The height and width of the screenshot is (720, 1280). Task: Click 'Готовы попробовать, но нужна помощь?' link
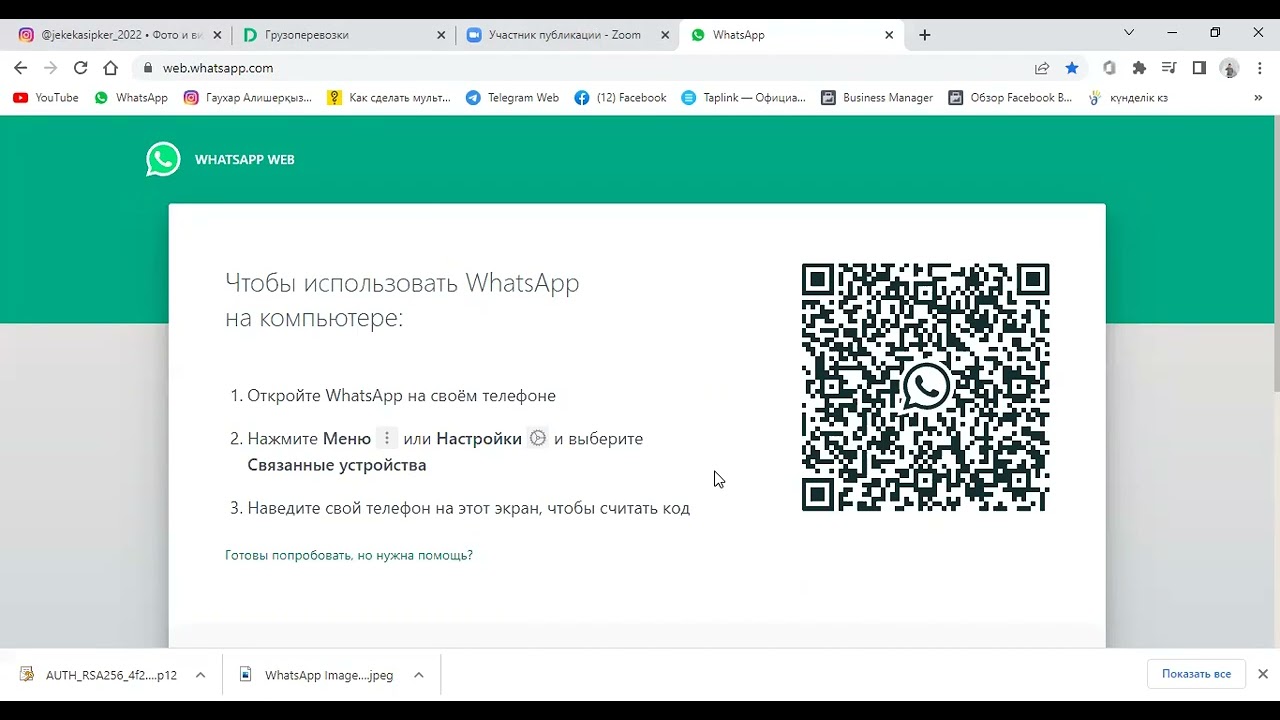[349, 555]
